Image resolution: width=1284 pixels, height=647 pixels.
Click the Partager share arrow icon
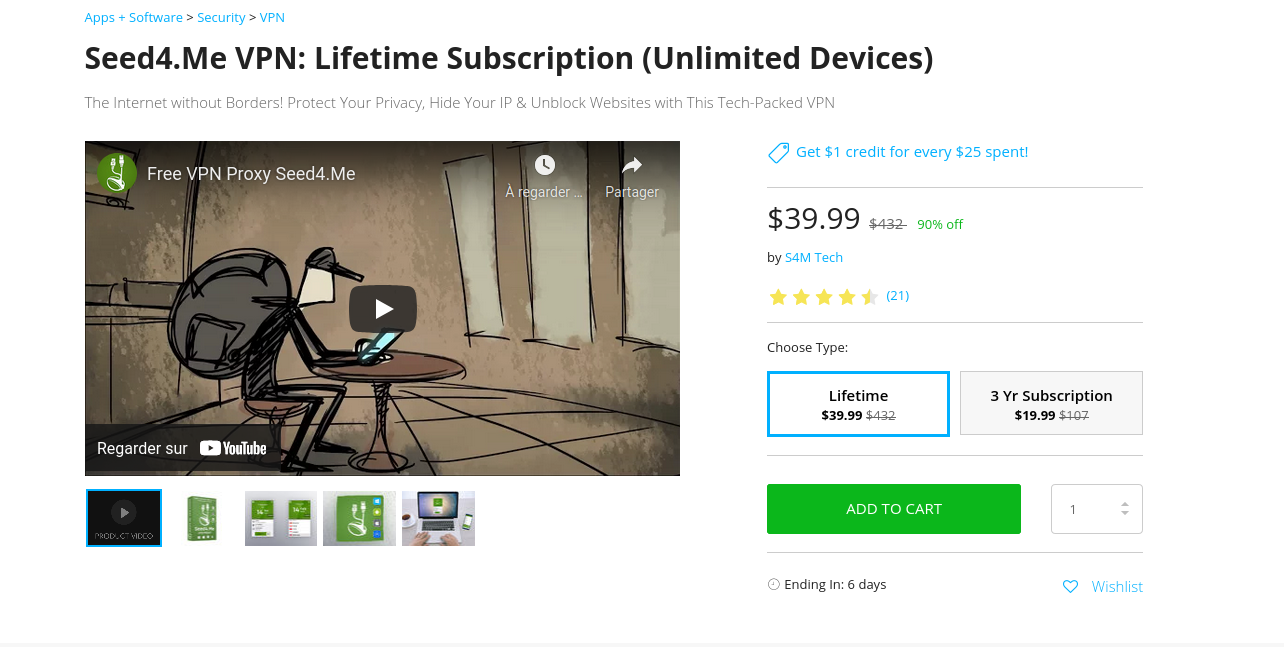point(632,165)
